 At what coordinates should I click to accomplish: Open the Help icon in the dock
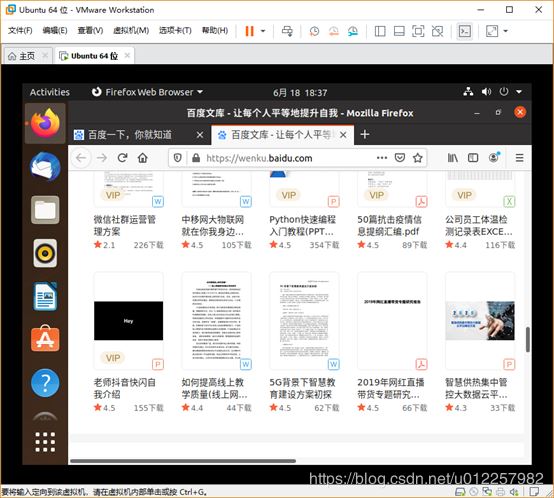[x=45, y=383]
